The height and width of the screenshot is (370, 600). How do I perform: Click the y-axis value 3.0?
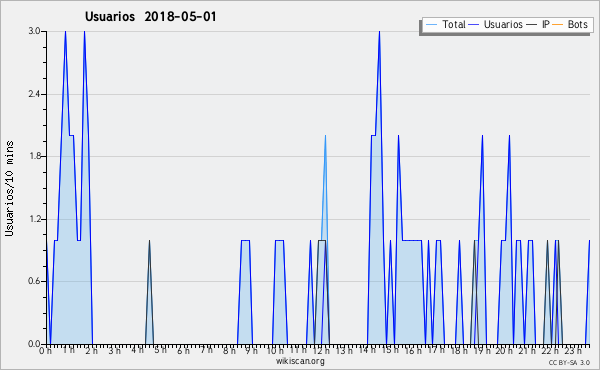(x=34, y=31)
